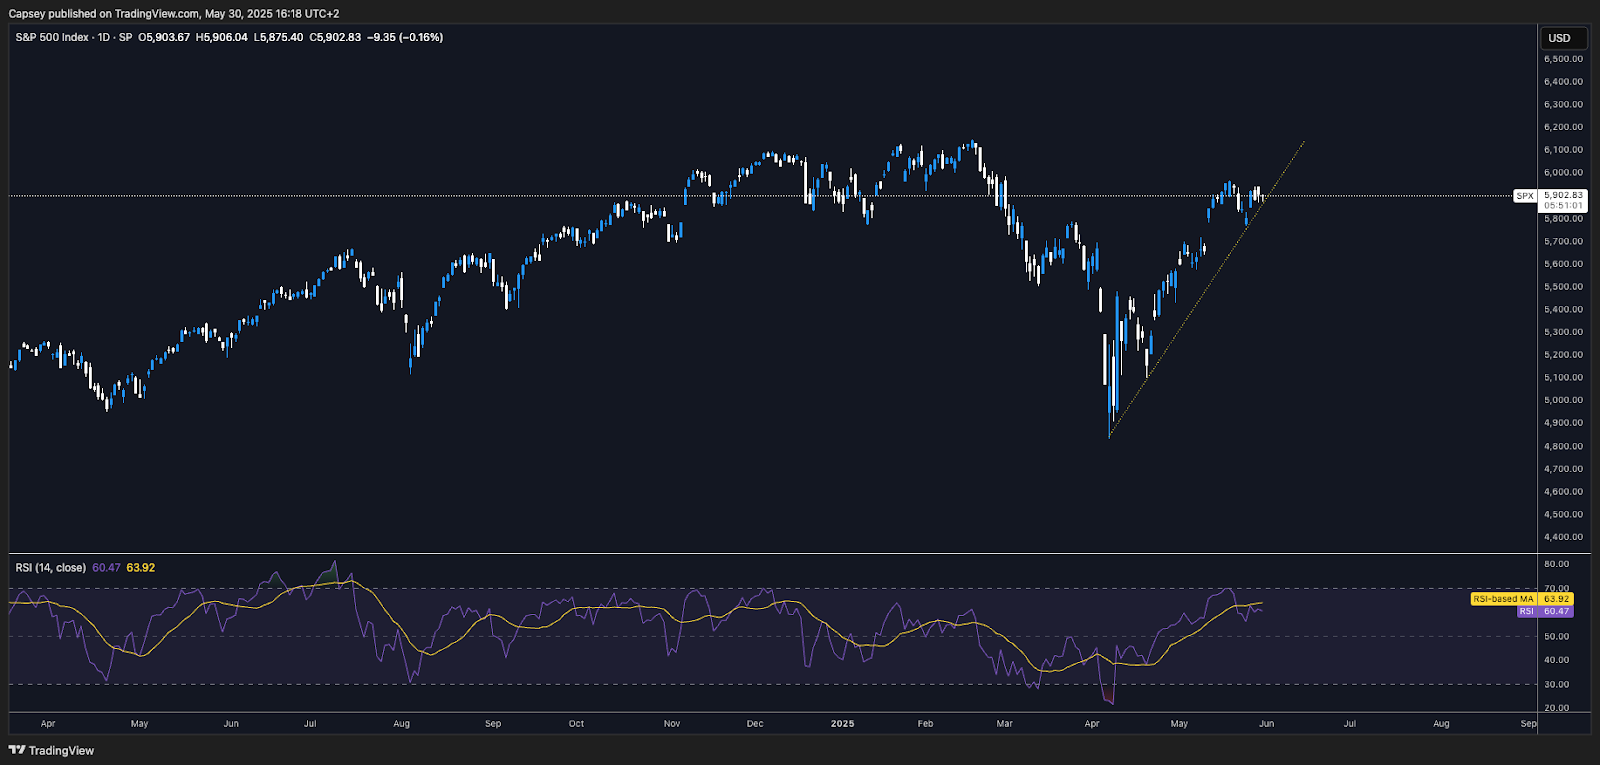This screenshot has height=765, width=1600.
Task: Click the S&P 500 Index symbol title
Action: pyautogui.click(x=52, y=37)
